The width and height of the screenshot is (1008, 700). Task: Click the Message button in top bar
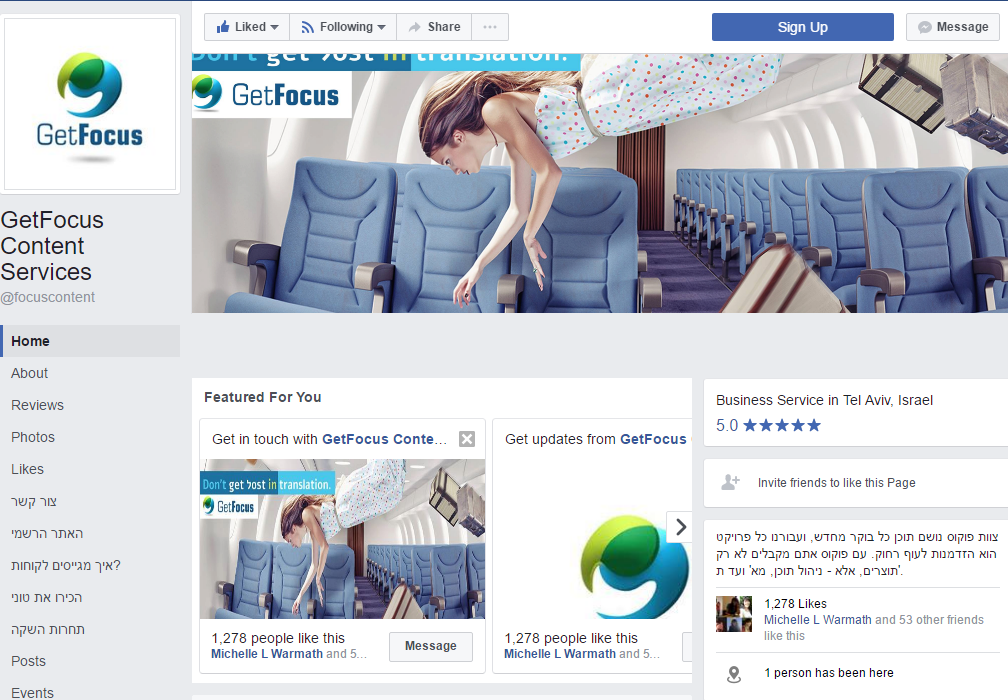[953, 27]
